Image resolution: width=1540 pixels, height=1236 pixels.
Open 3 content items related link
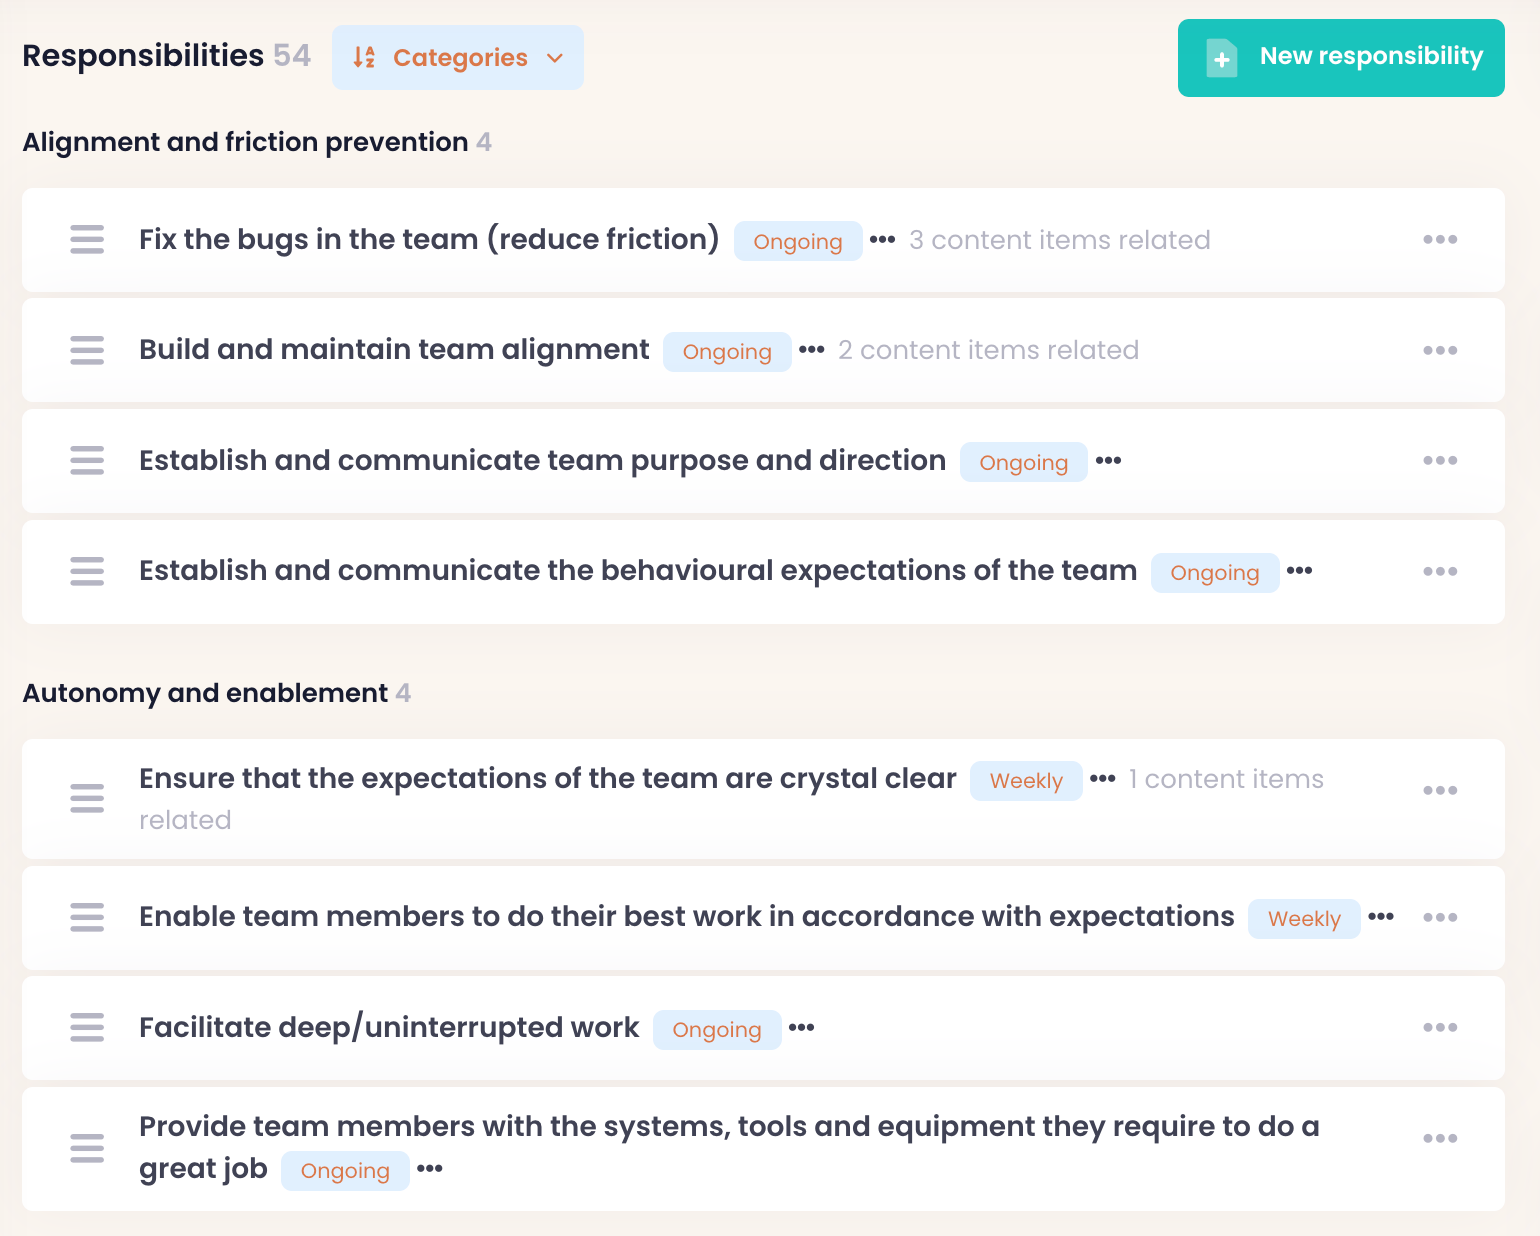pyautogui.click(x=1059, y=241)
